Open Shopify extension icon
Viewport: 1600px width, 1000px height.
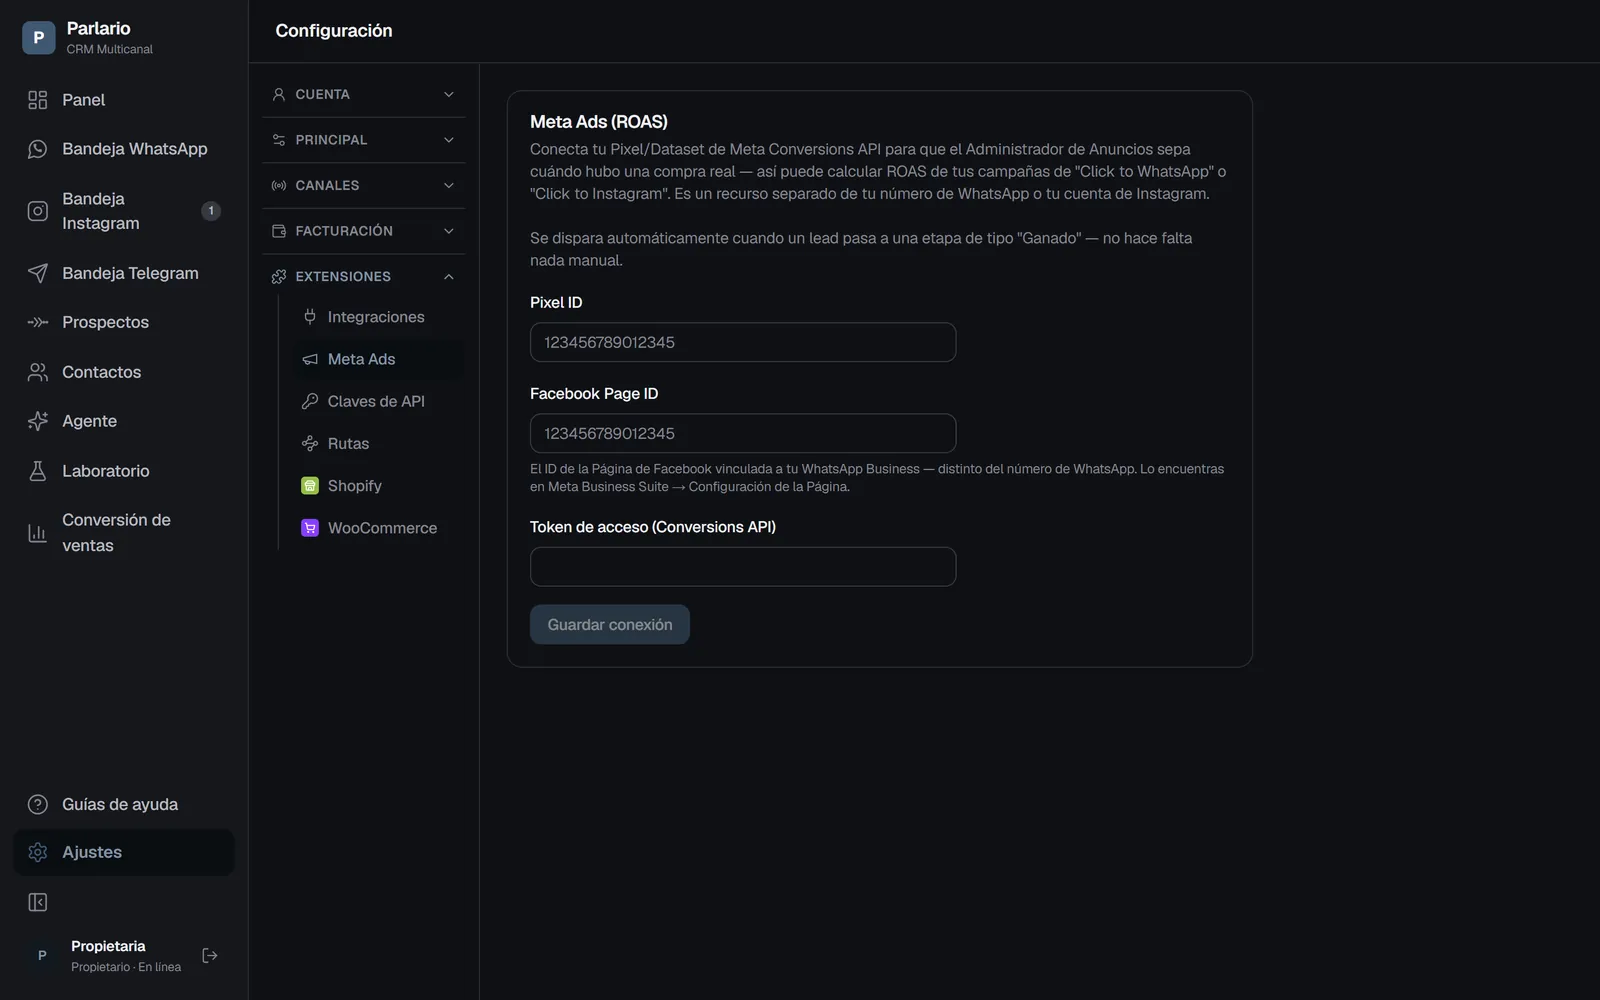coord(310,486)
